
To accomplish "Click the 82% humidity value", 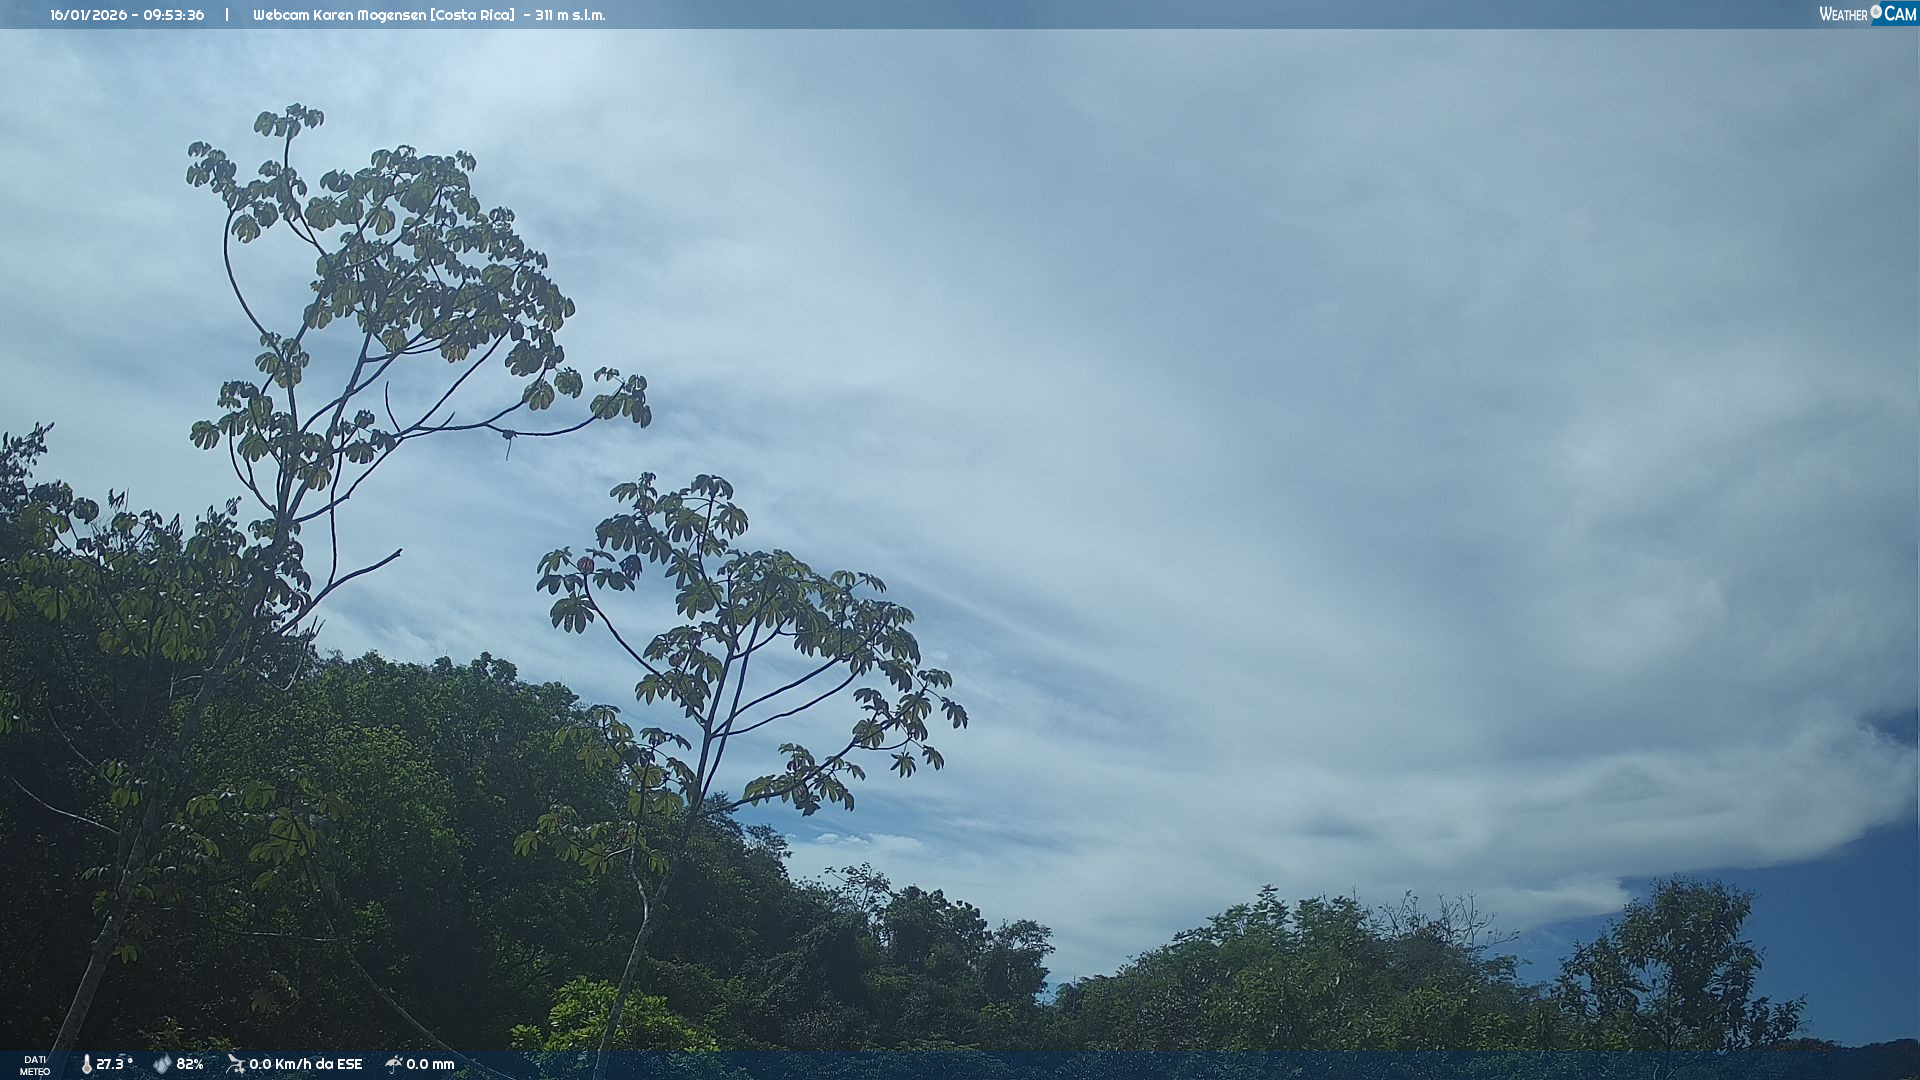I will coord(190,1064).
